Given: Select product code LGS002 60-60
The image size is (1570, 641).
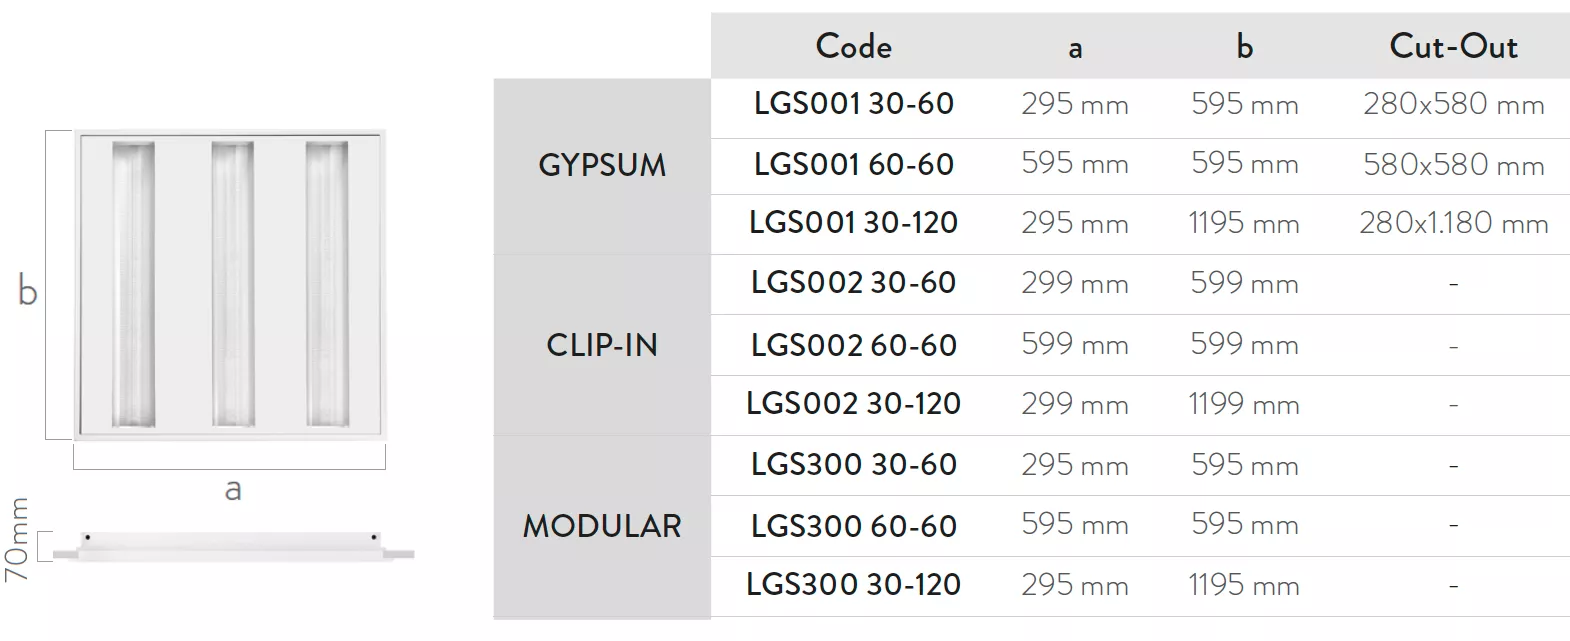Looking at the screenshot, I should pyautogui.click(x=854, y=346).
